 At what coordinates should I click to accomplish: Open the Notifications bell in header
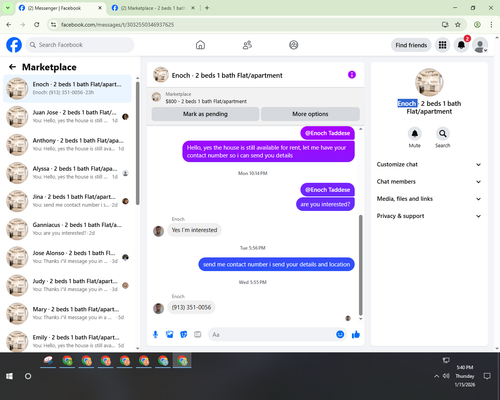tap(461, 45)
